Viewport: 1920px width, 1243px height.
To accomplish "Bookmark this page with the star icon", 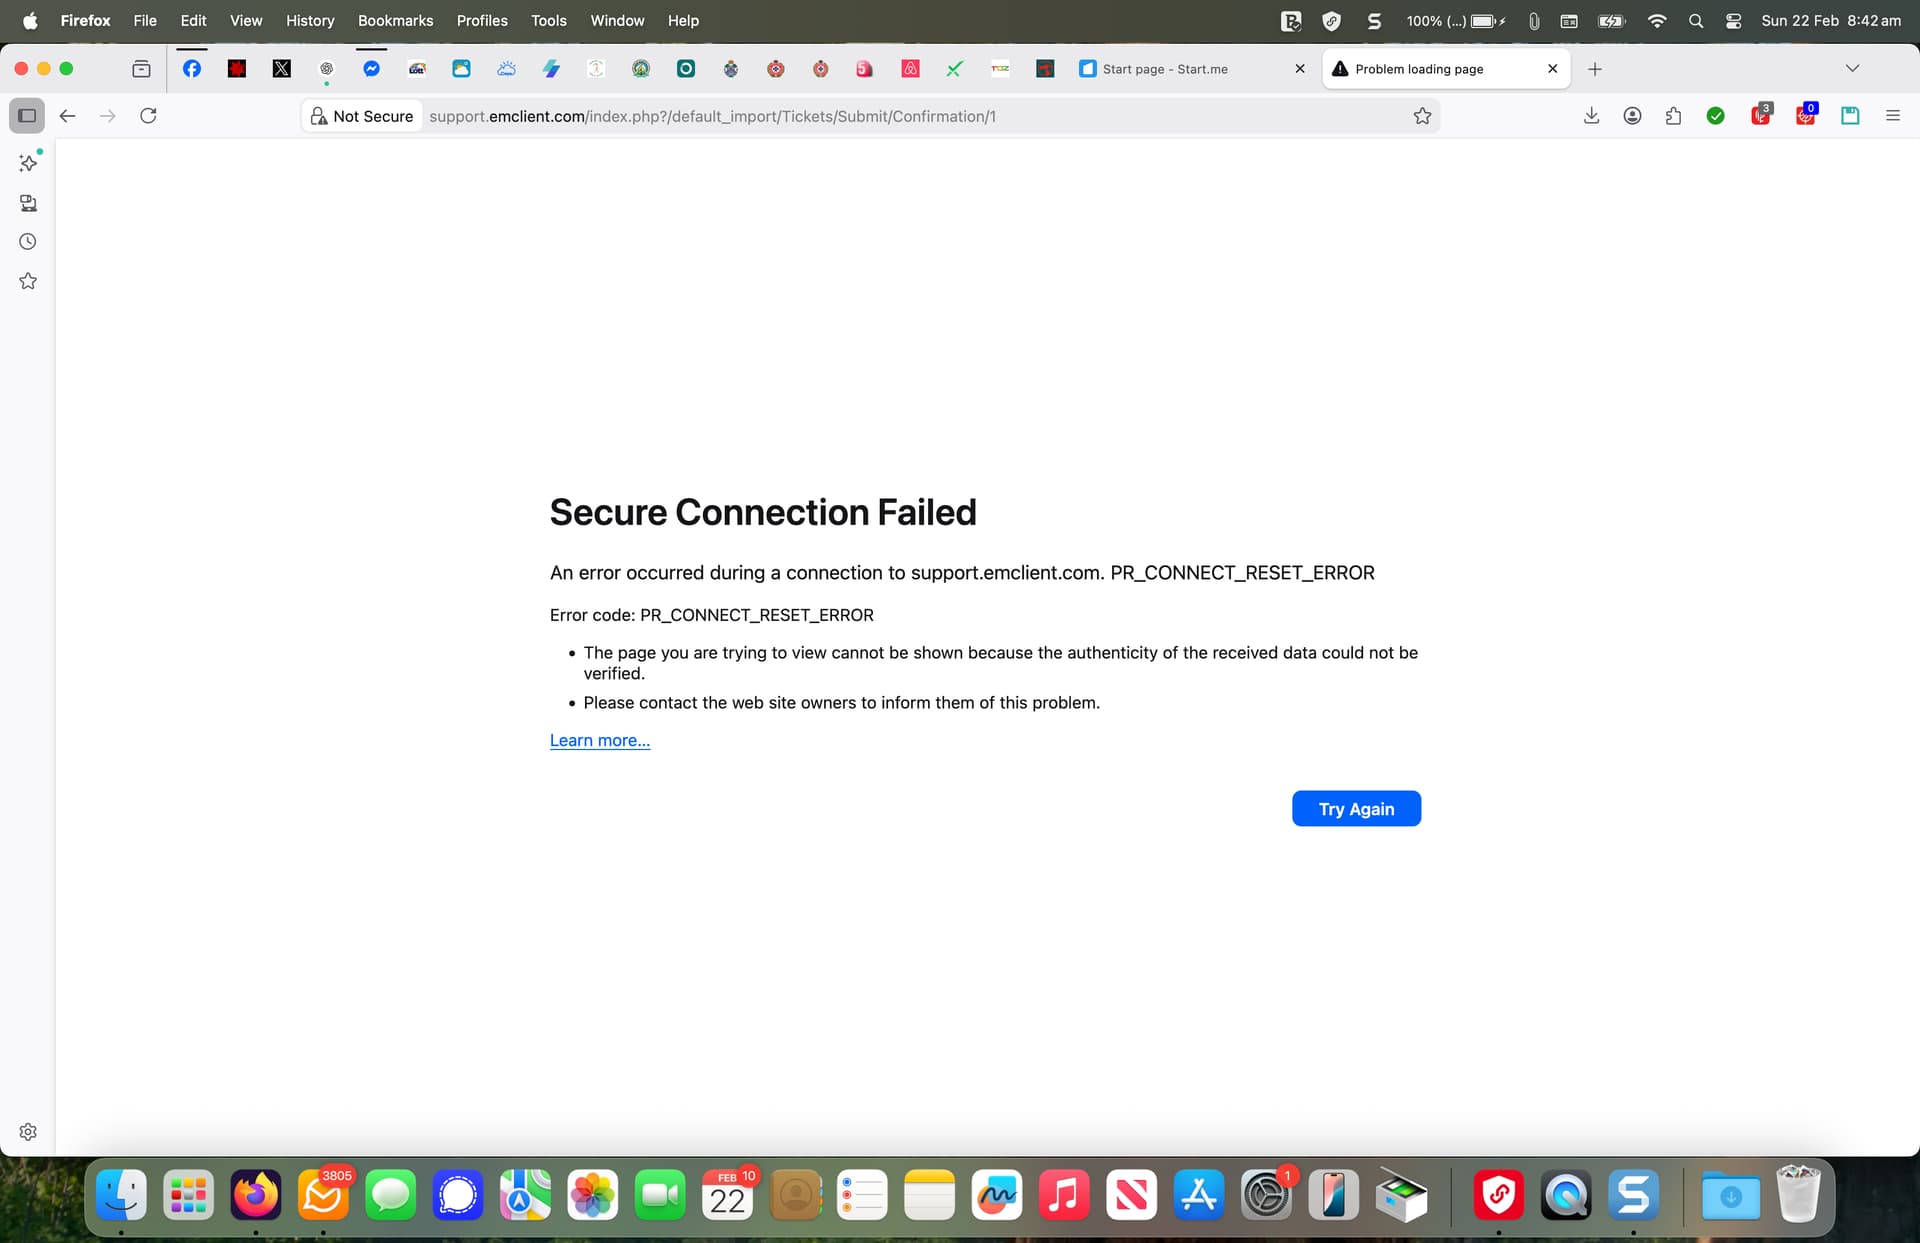I will click(x=1422, y=116).
